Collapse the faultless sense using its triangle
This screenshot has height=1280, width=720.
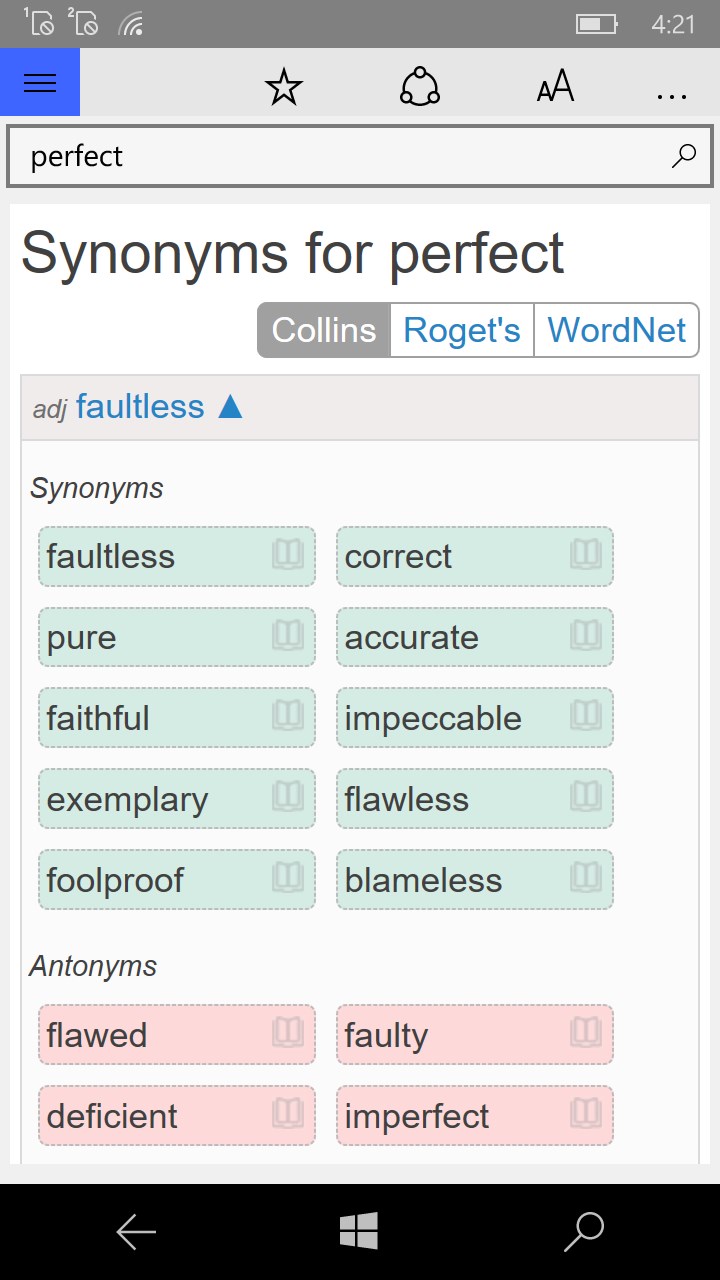pyautogui.click(x=231, y=406)
